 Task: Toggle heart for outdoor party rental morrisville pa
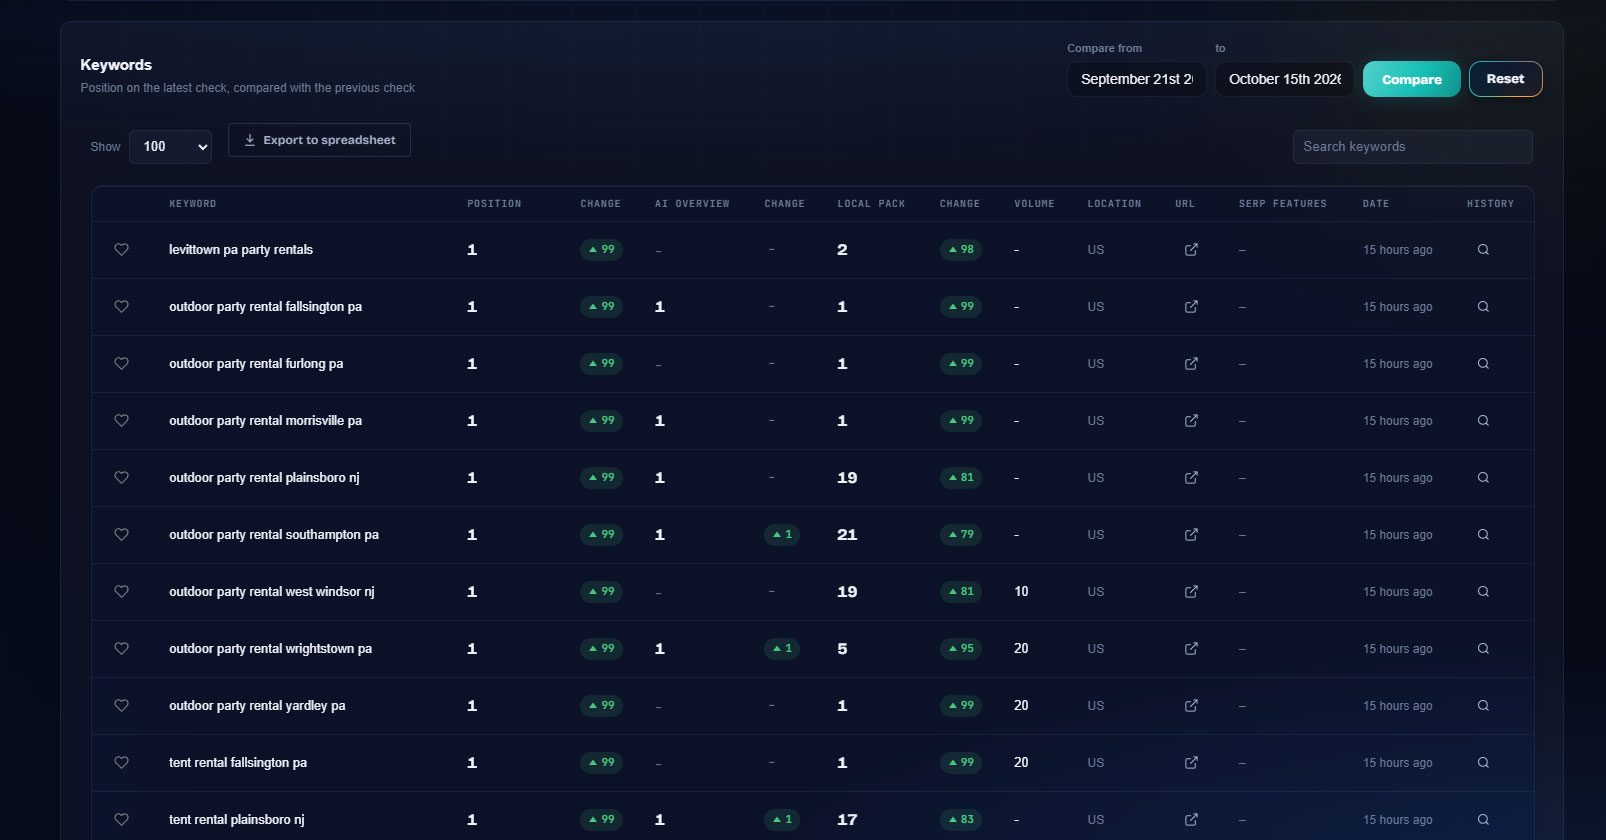(121, 421)
